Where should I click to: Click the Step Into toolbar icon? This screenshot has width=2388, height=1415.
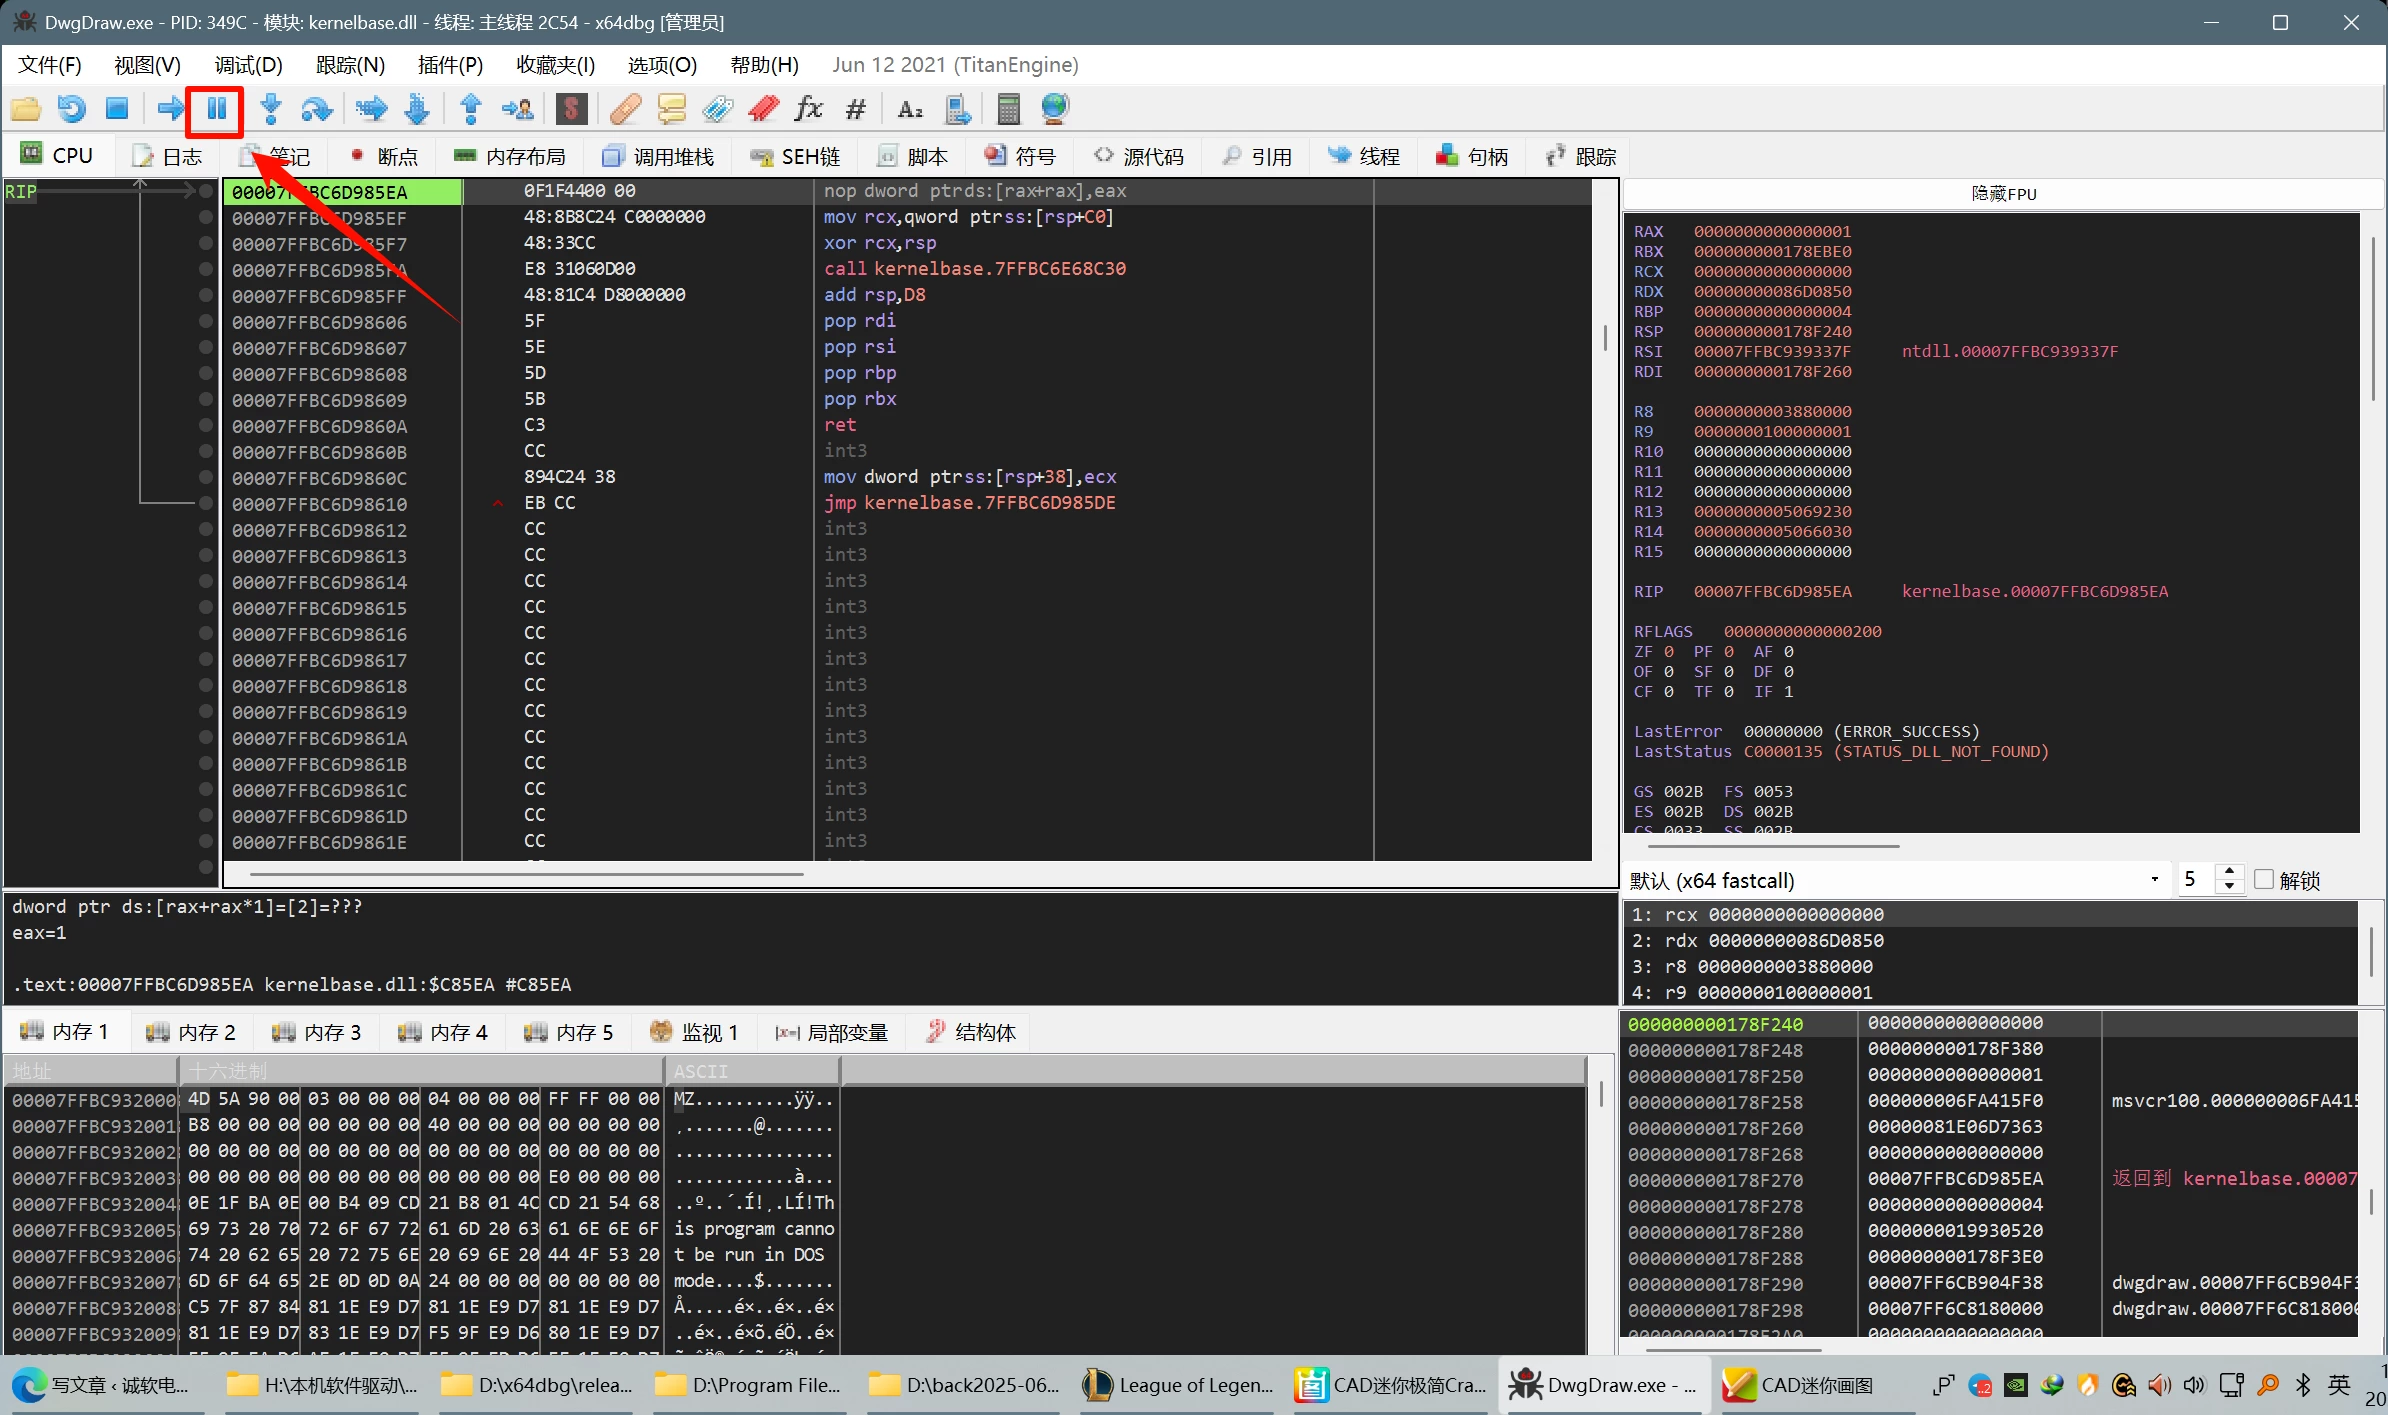[270, 109]
